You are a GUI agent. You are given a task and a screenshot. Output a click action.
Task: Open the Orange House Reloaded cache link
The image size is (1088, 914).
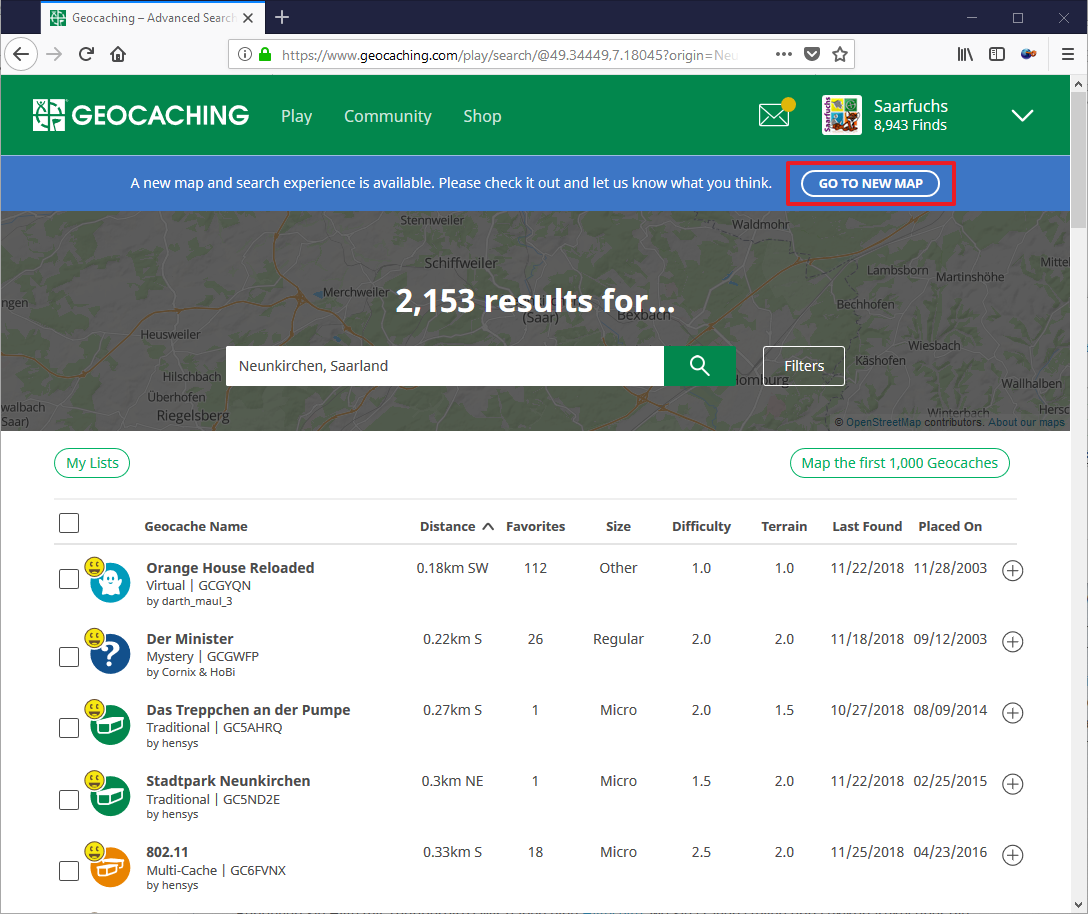[230, 568]
